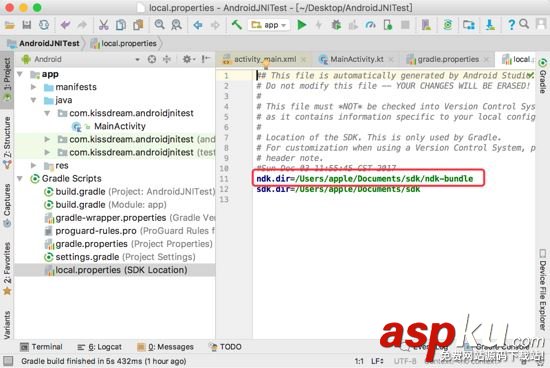This screenshot has width=550, height=368.
Task: Click the Undo arrow icon
Action: click(65, 25)
